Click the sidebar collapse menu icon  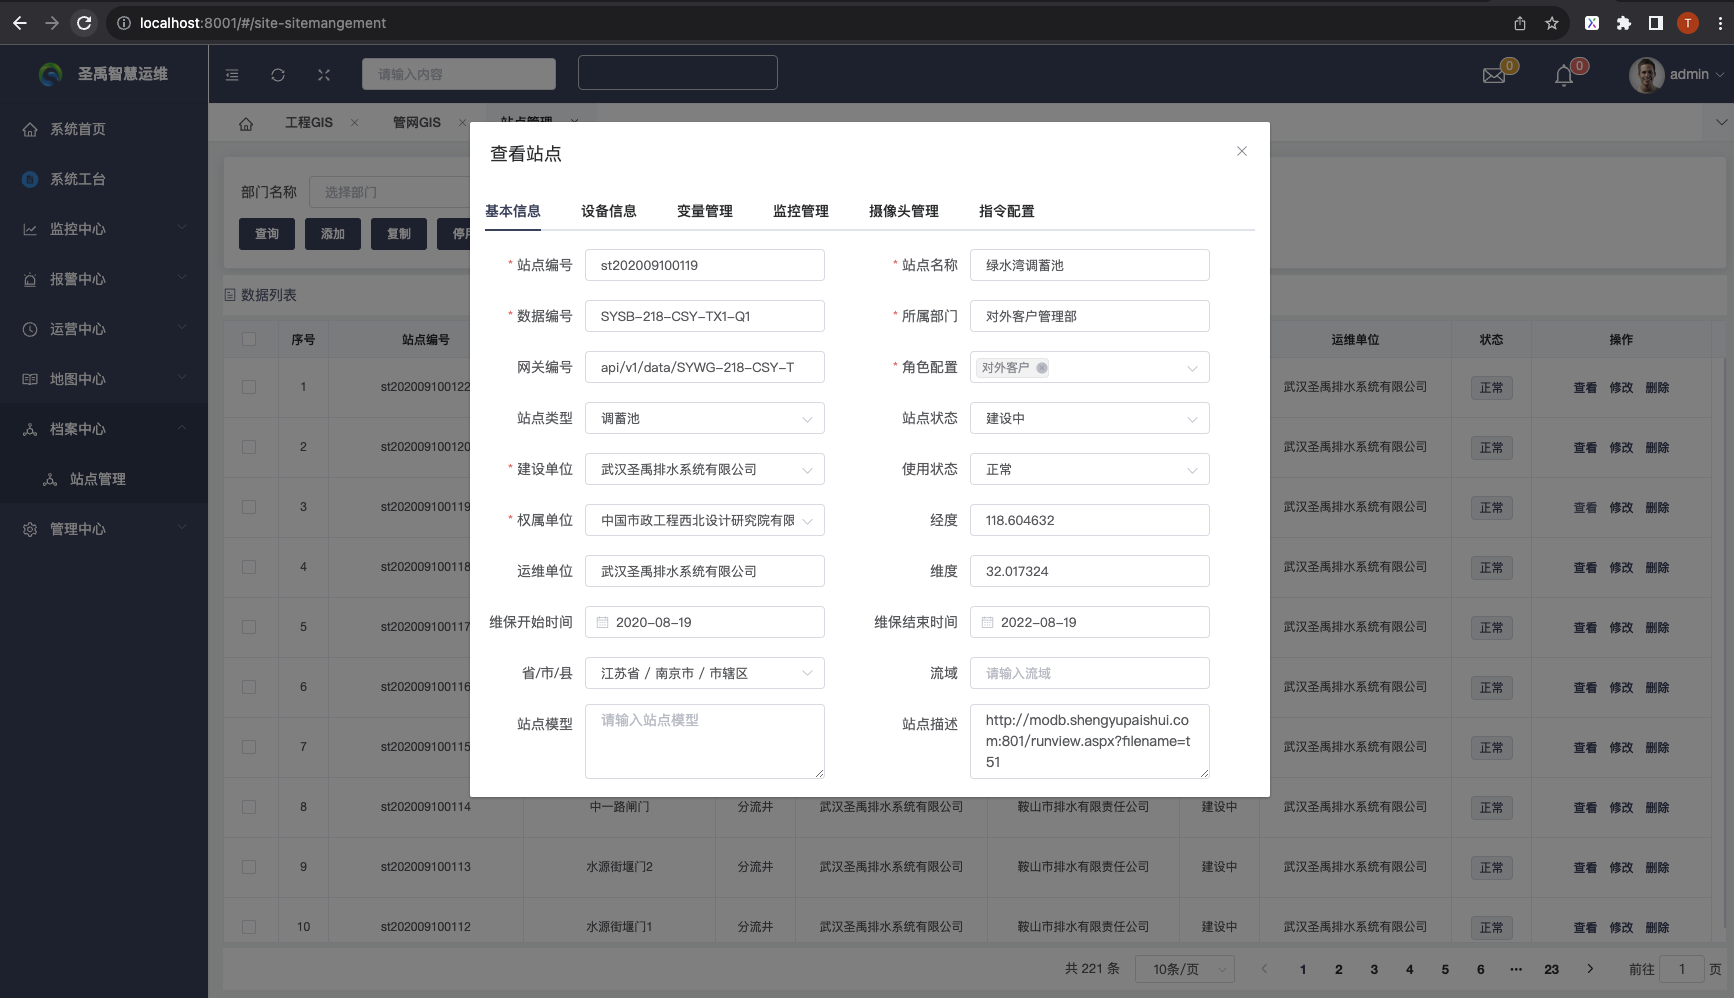[x=232, y=75]
